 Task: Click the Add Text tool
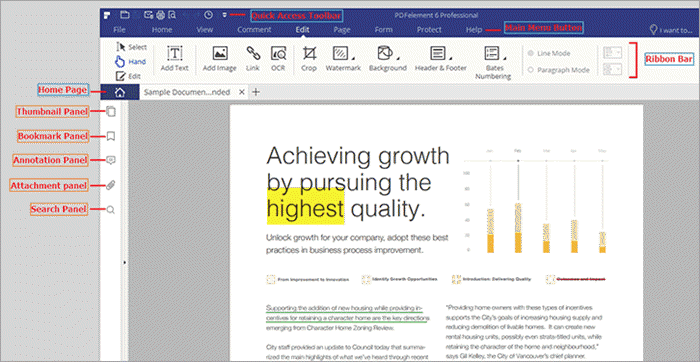point(175,59)
